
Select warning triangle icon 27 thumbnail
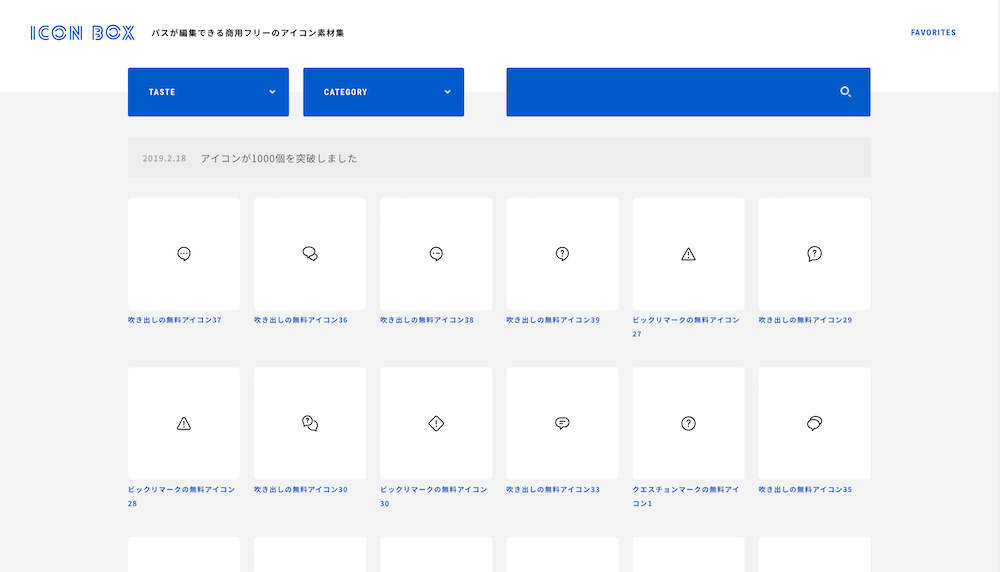click(688, 254)
